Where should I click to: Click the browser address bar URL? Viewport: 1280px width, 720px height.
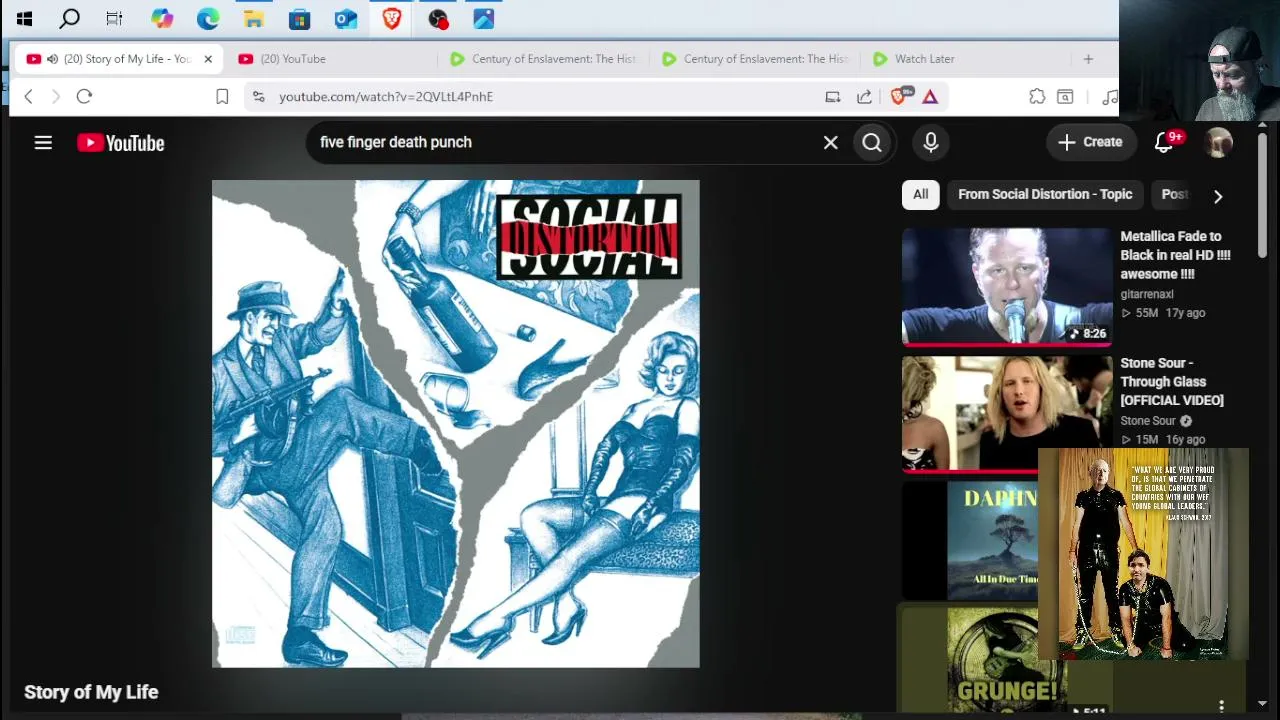click(x=386, y=96)
